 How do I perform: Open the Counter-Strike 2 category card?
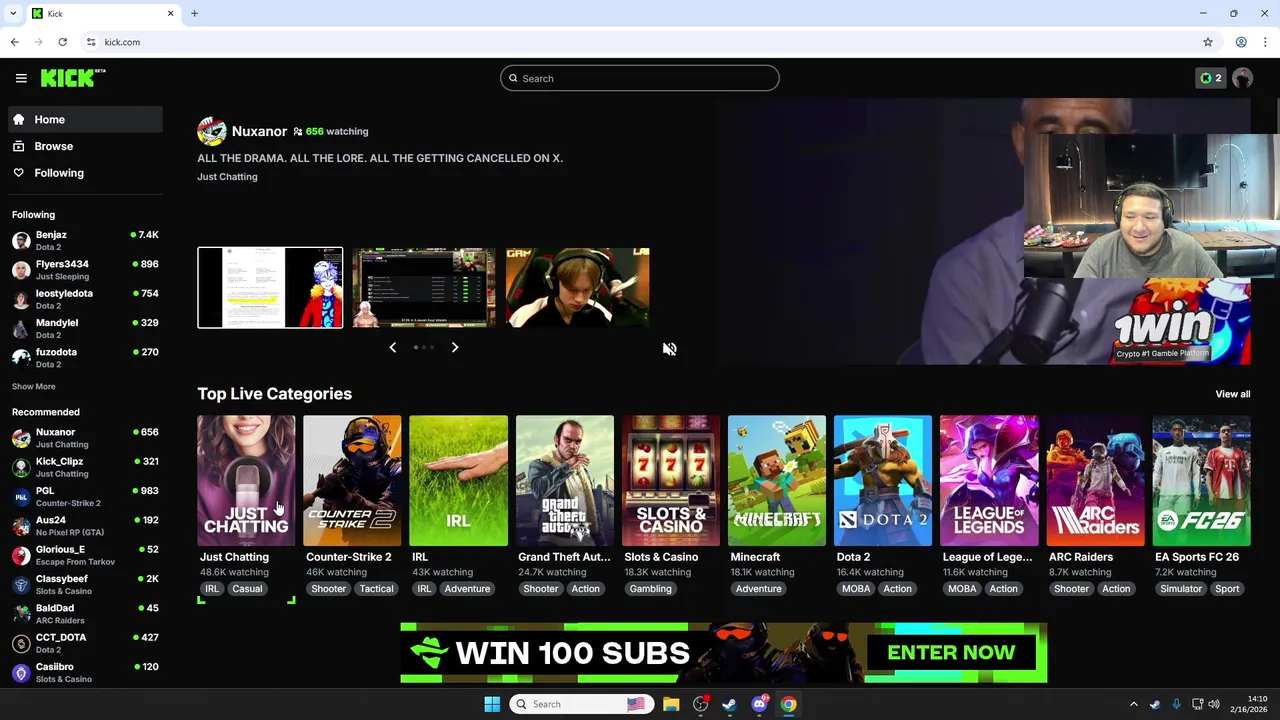(352, 480)
